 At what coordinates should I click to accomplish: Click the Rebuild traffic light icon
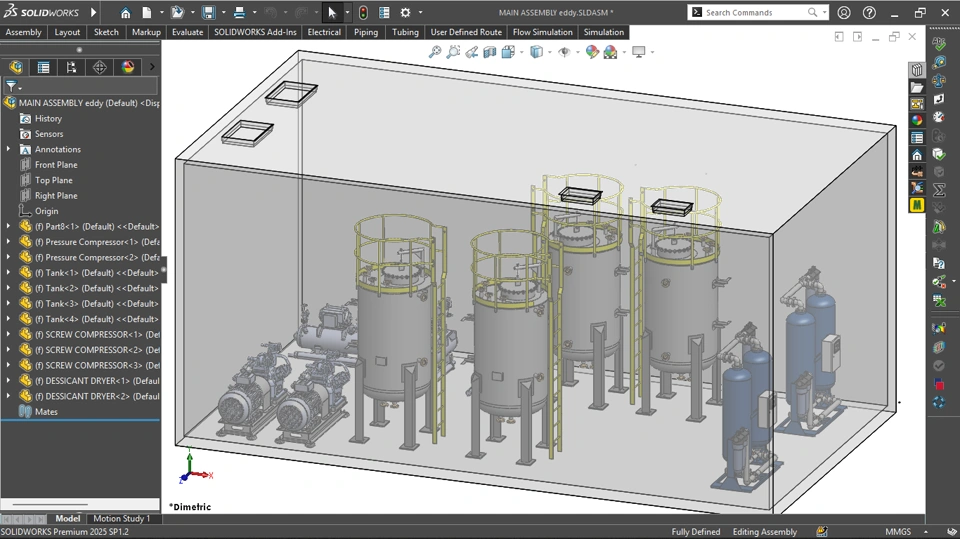pyautogui.click(x=362, y=13)
